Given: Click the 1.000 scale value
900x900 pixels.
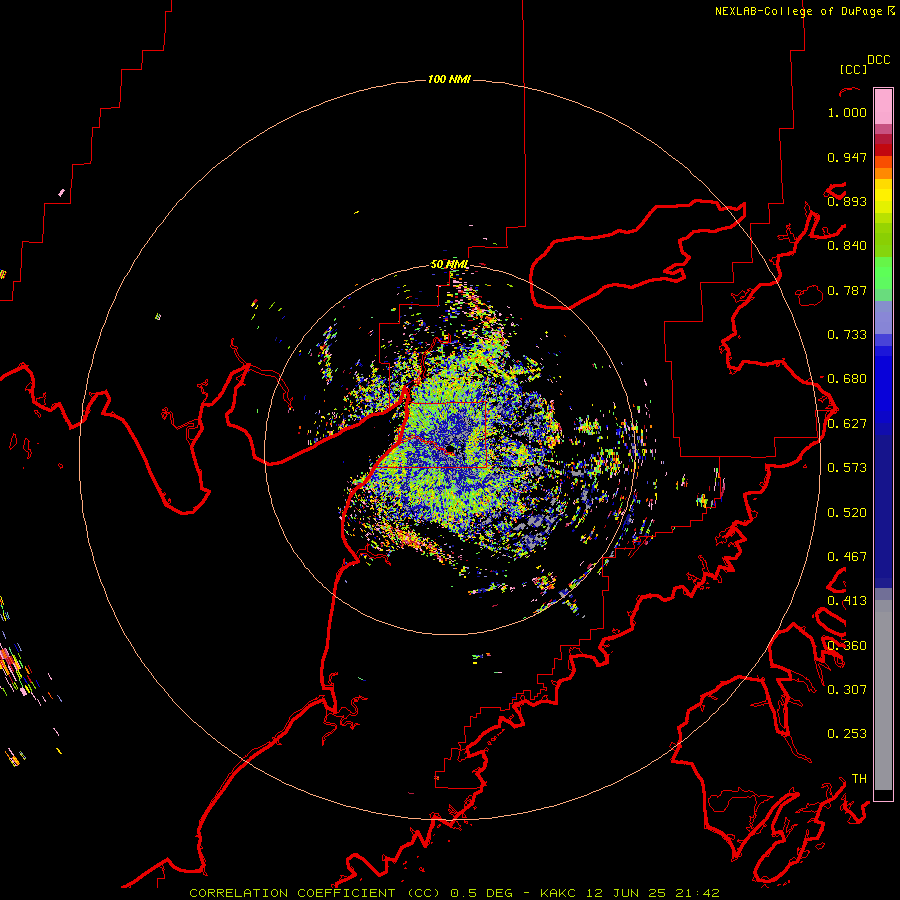Looking at the screenshot, I should click(x=847, y=112).
